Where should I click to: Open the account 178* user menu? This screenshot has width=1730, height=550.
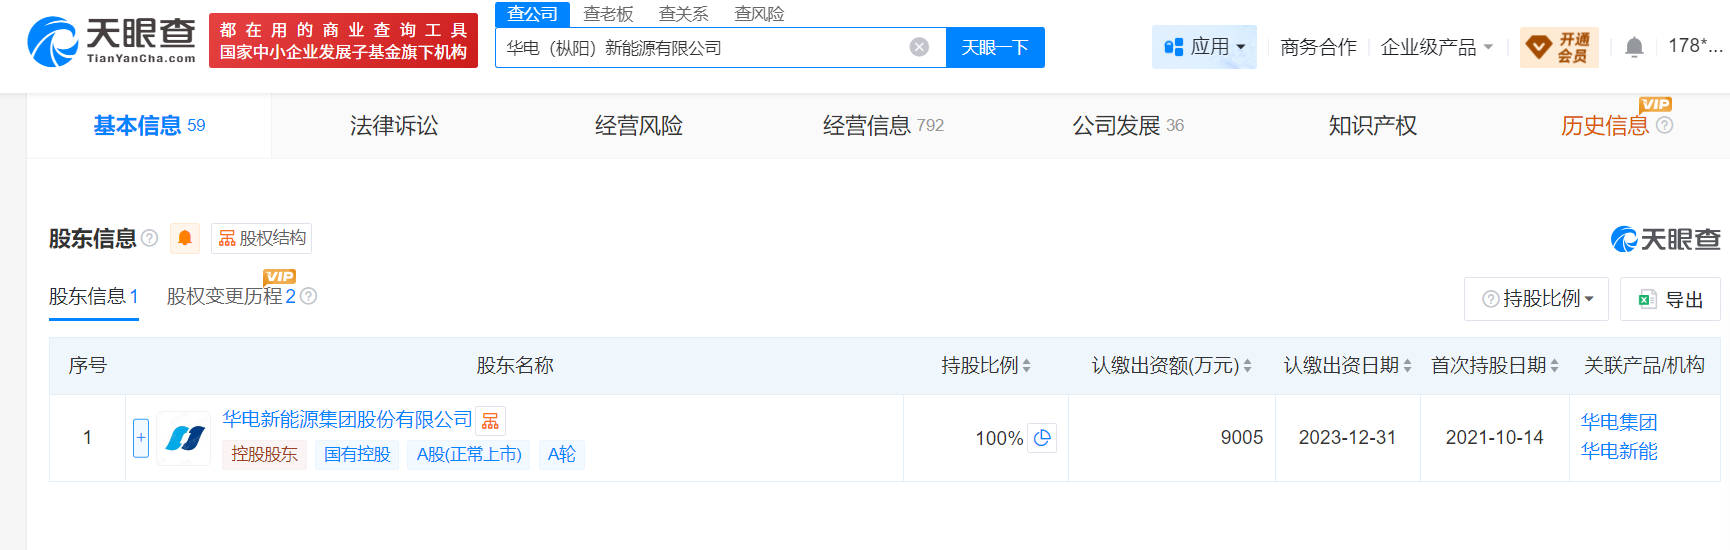(x=1695, y=46)
